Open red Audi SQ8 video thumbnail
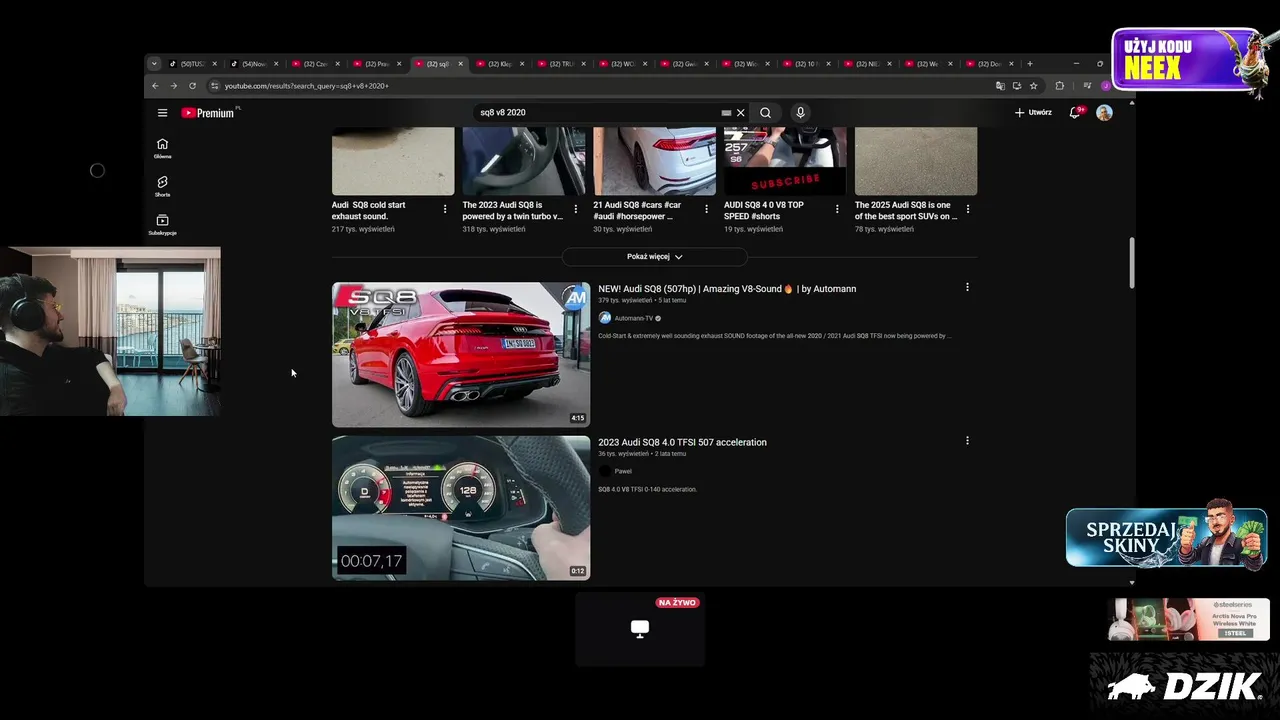This screenshot has width=1280, height=720. 461,354
